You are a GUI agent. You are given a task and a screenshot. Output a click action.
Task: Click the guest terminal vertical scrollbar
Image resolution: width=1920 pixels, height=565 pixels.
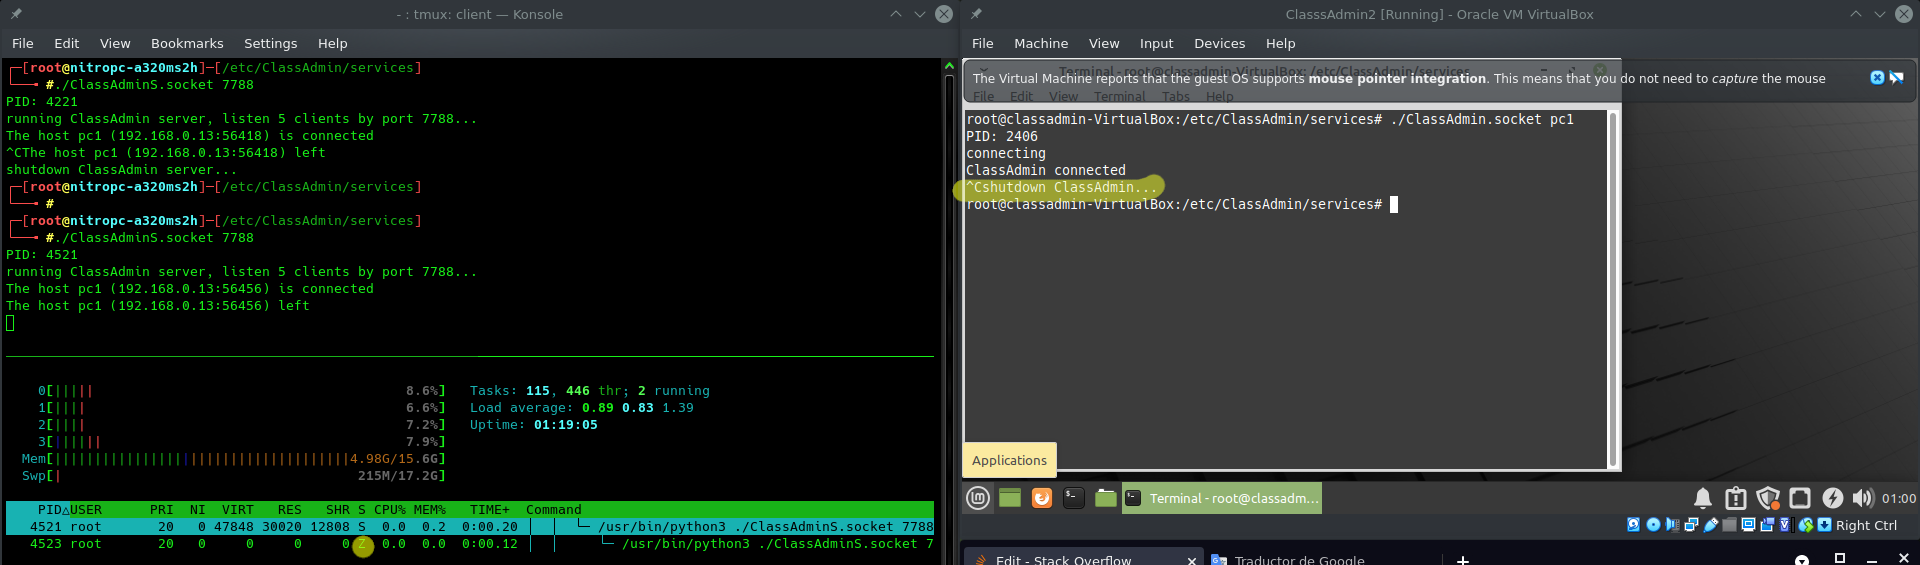click(1612, 288)
